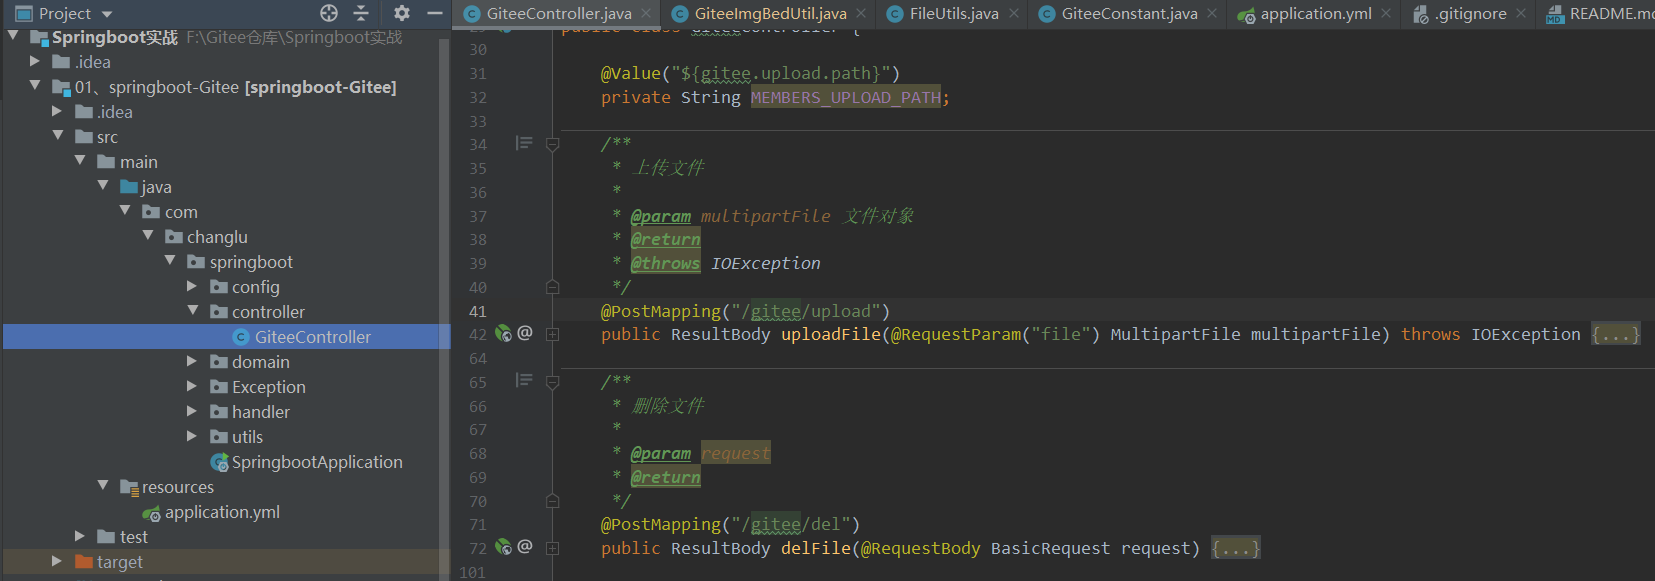Close the GiteeConstant.java tab
This screenshot has width=1655, height=581.
[1212, 13]
